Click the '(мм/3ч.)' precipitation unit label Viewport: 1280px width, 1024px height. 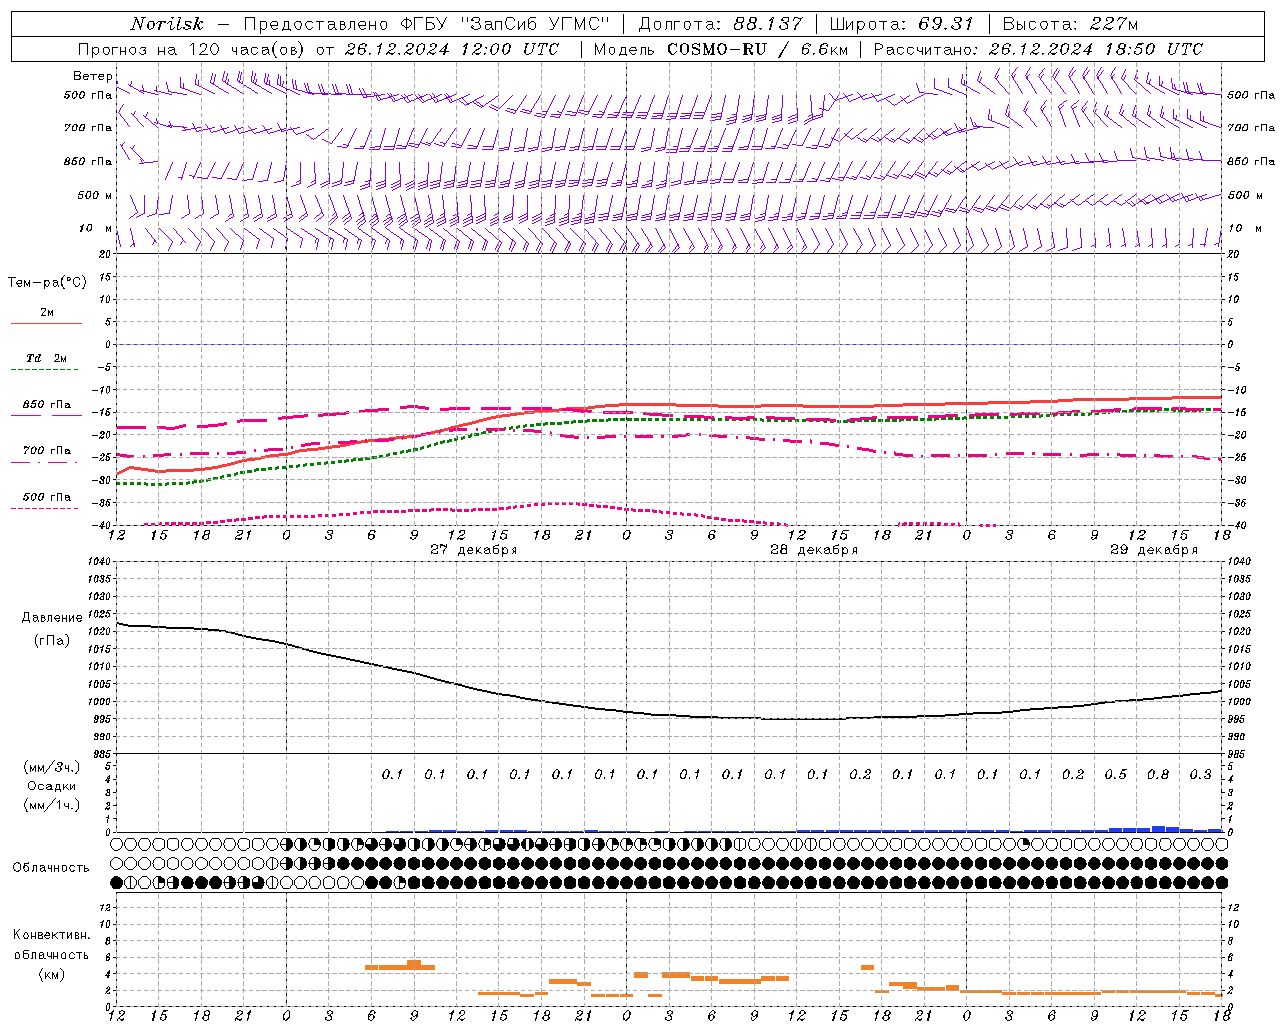tap(52, 767)
